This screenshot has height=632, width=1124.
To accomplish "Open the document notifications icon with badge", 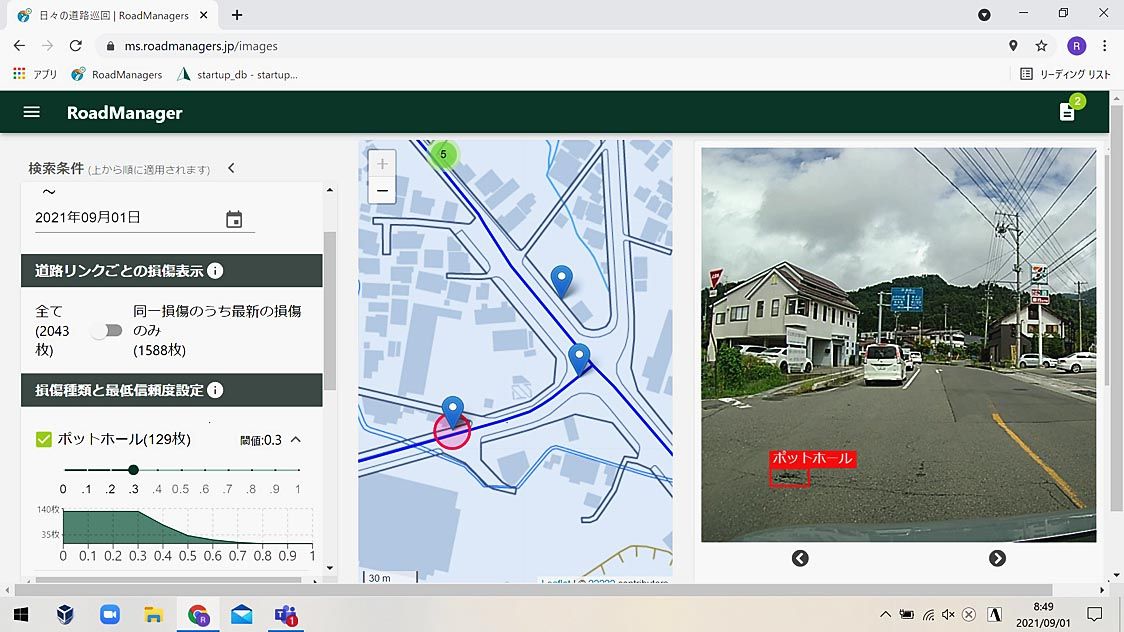I will (x=1067, y=112).
